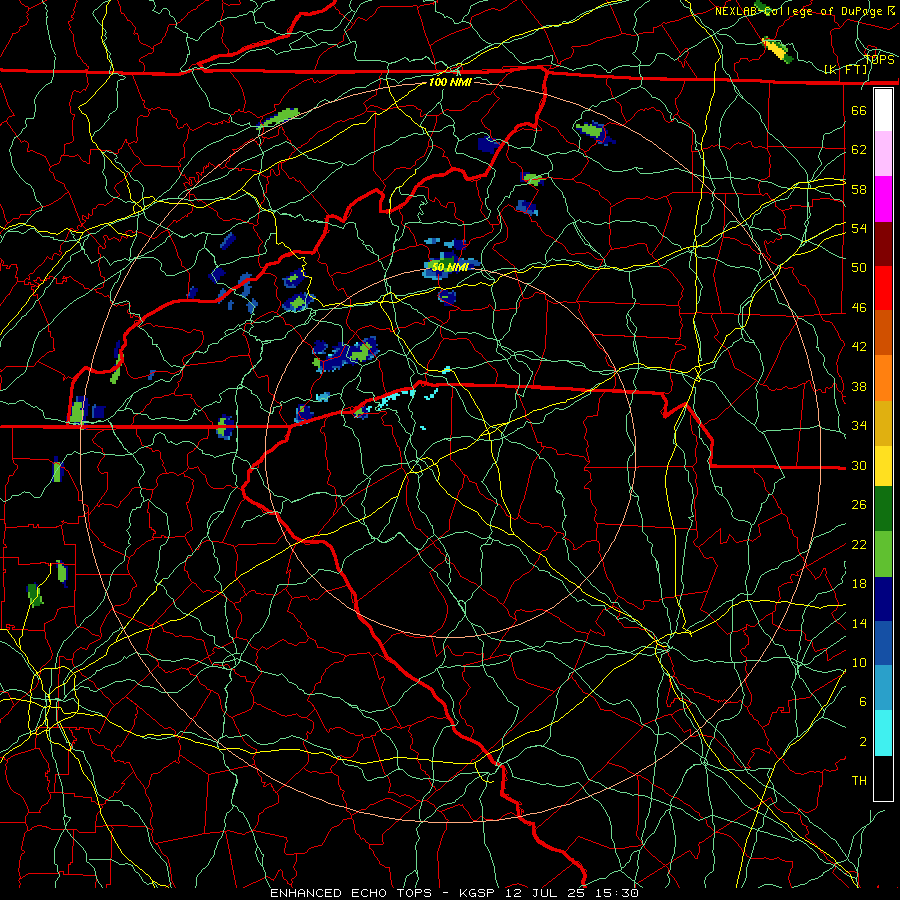Click the TOPS legend heading

879,60
